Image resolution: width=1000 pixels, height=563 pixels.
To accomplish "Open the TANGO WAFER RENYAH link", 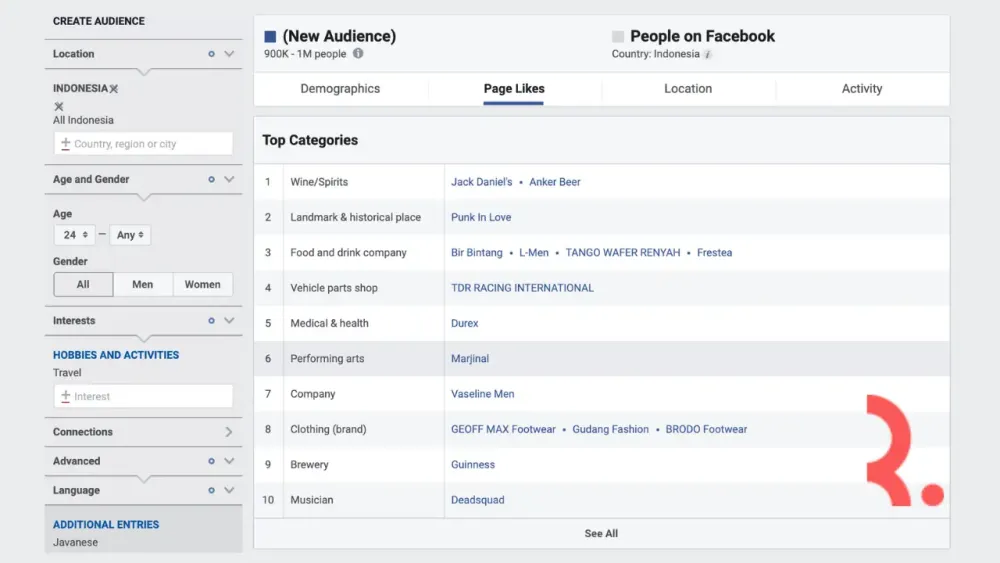I will coord(623,252).
